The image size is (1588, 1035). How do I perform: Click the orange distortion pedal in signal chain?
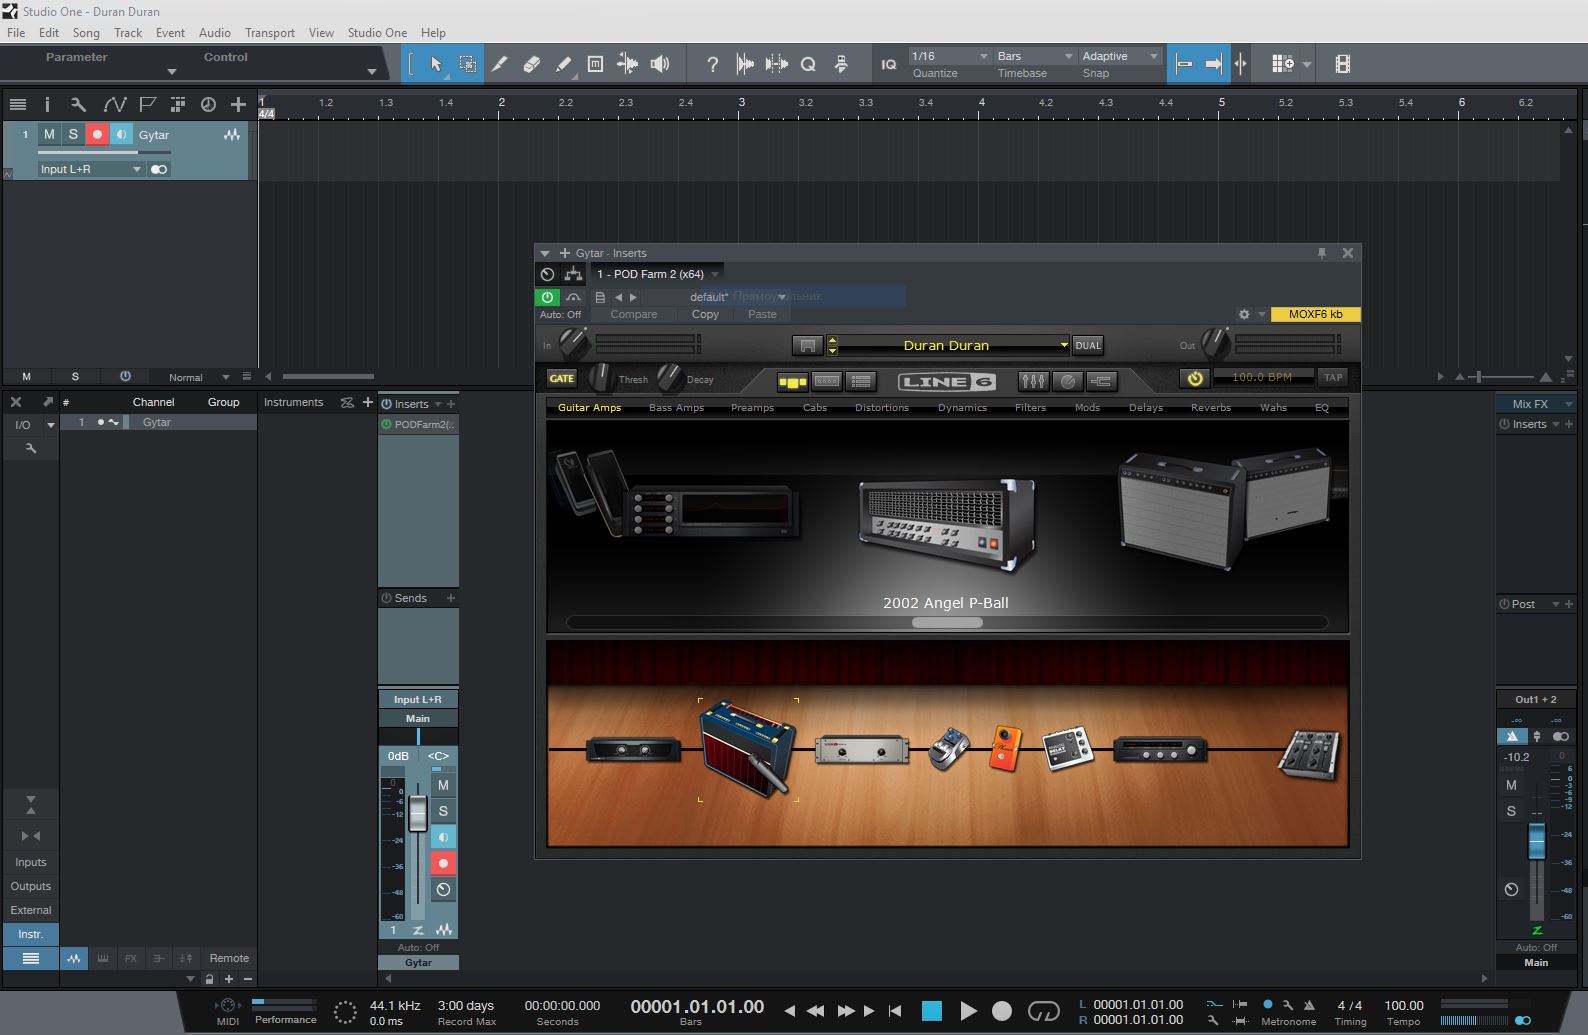pos(1005,748)
